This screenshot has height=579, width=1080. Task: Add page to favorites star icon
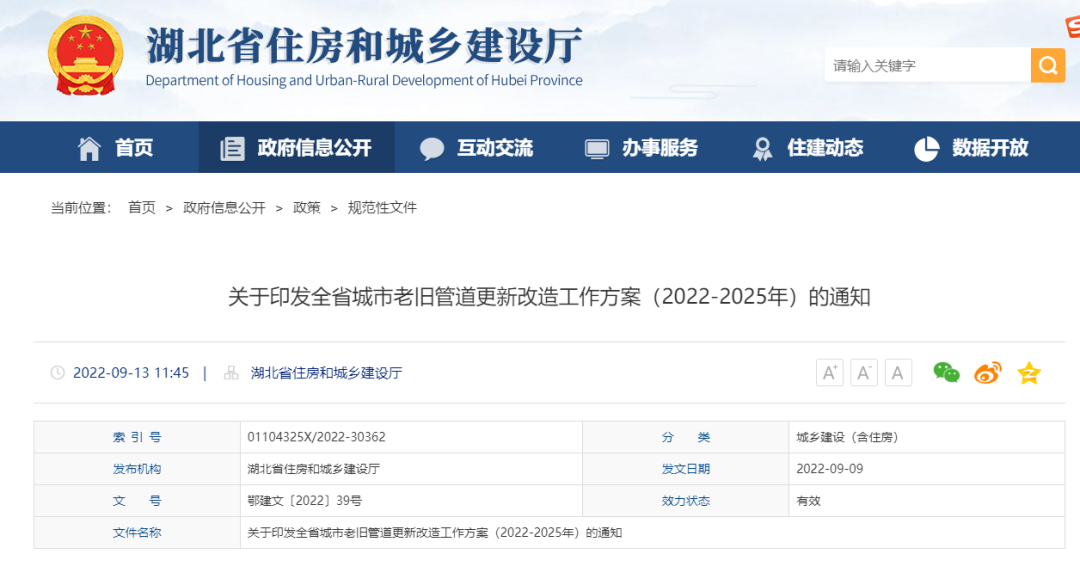pos(1029,373)
